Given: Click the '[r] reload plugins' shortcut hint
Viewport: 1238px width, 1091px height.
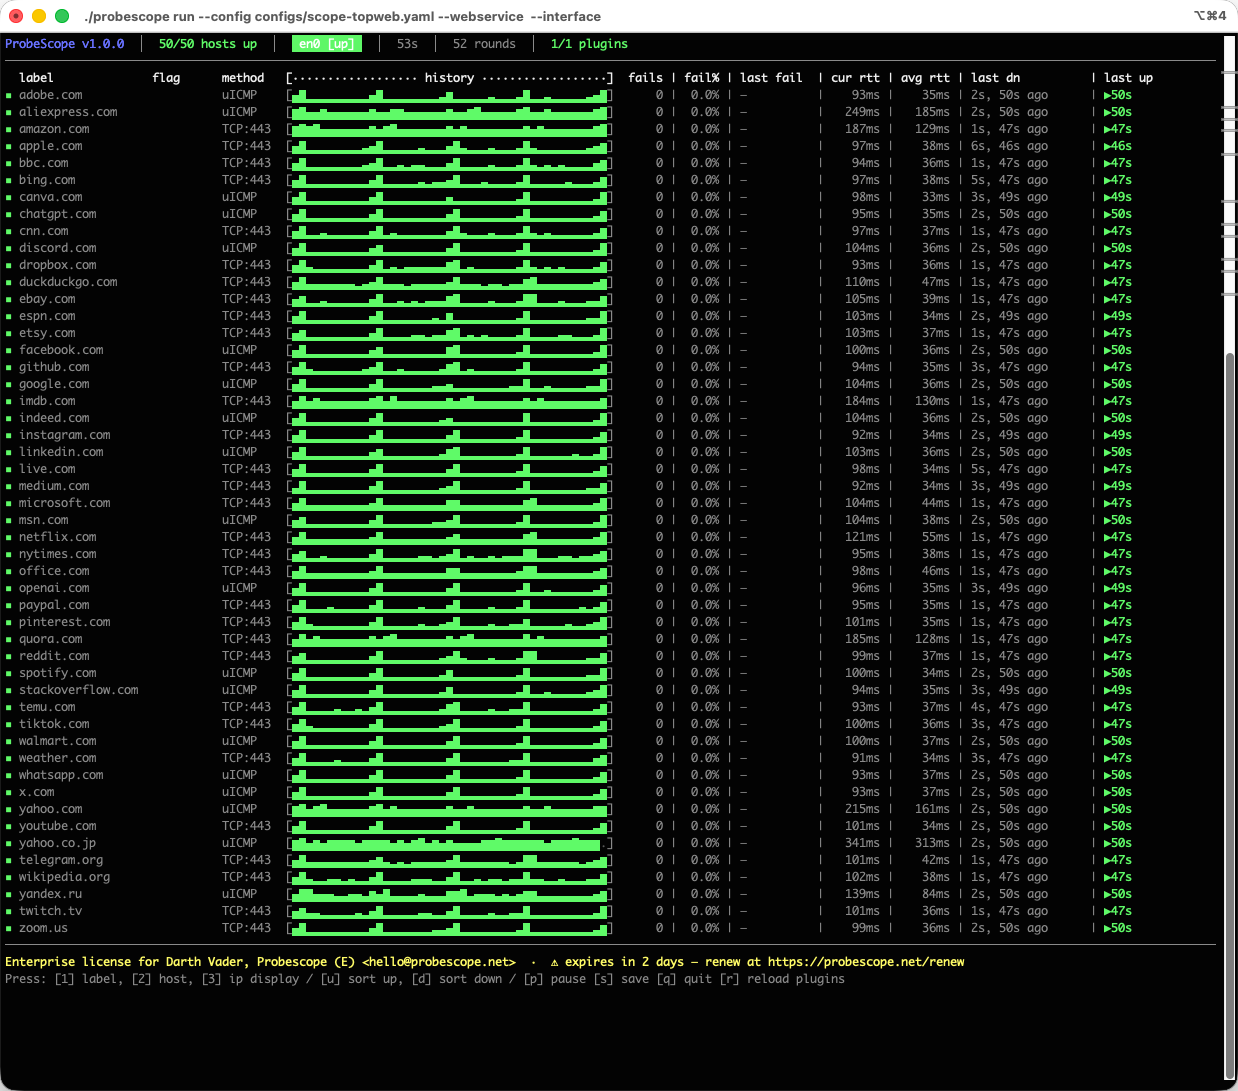Looking at the screenshot, I should point(782,979).
